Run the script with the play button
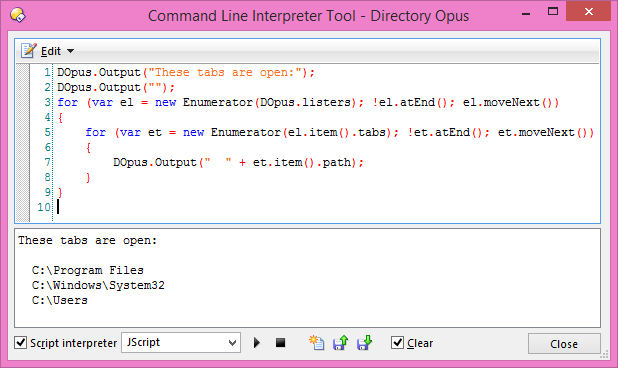 pyautogui.click(x=257, y=342)
